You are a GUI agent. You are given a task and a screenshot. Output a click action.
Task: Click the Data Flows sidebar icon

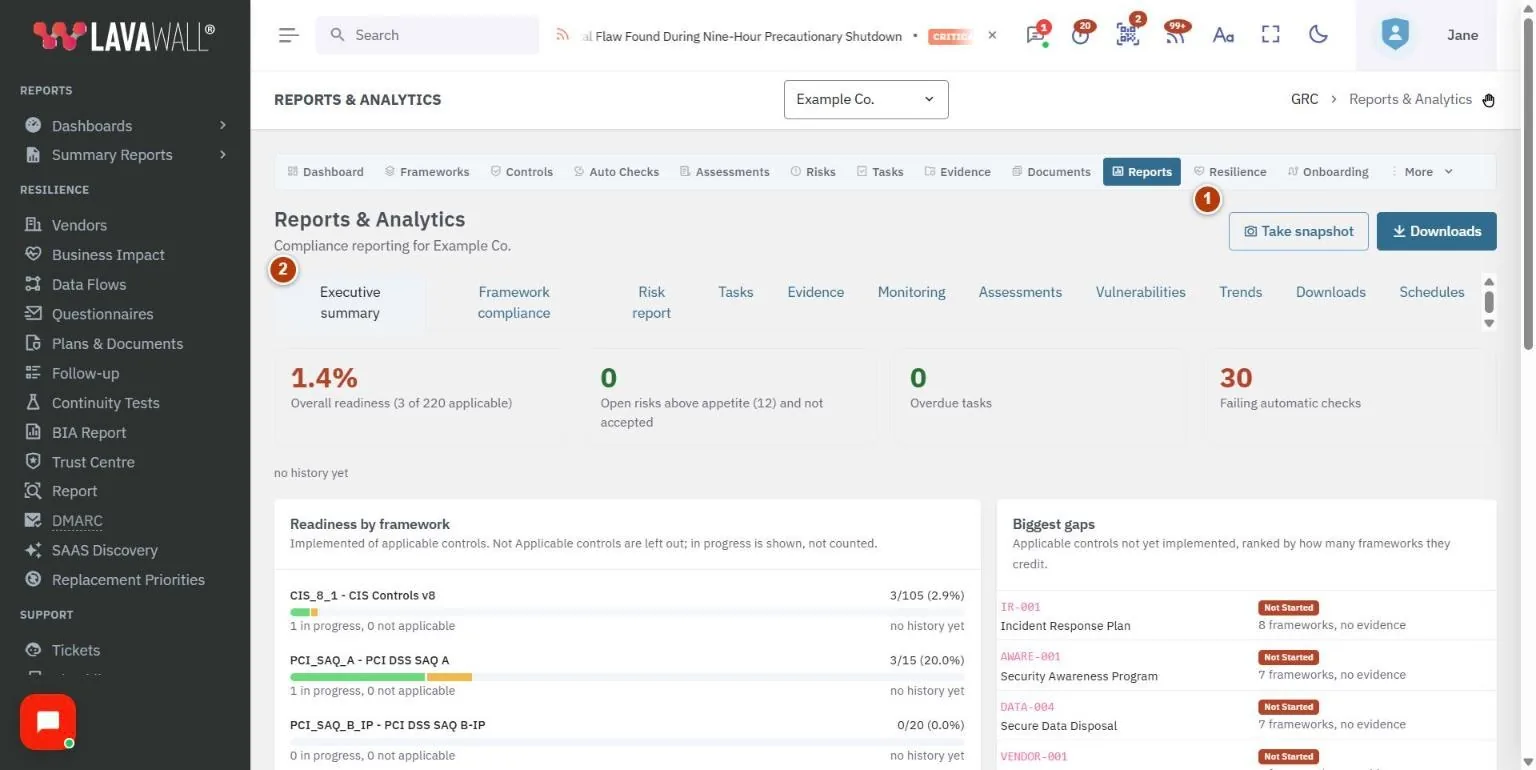coord(33,284)
